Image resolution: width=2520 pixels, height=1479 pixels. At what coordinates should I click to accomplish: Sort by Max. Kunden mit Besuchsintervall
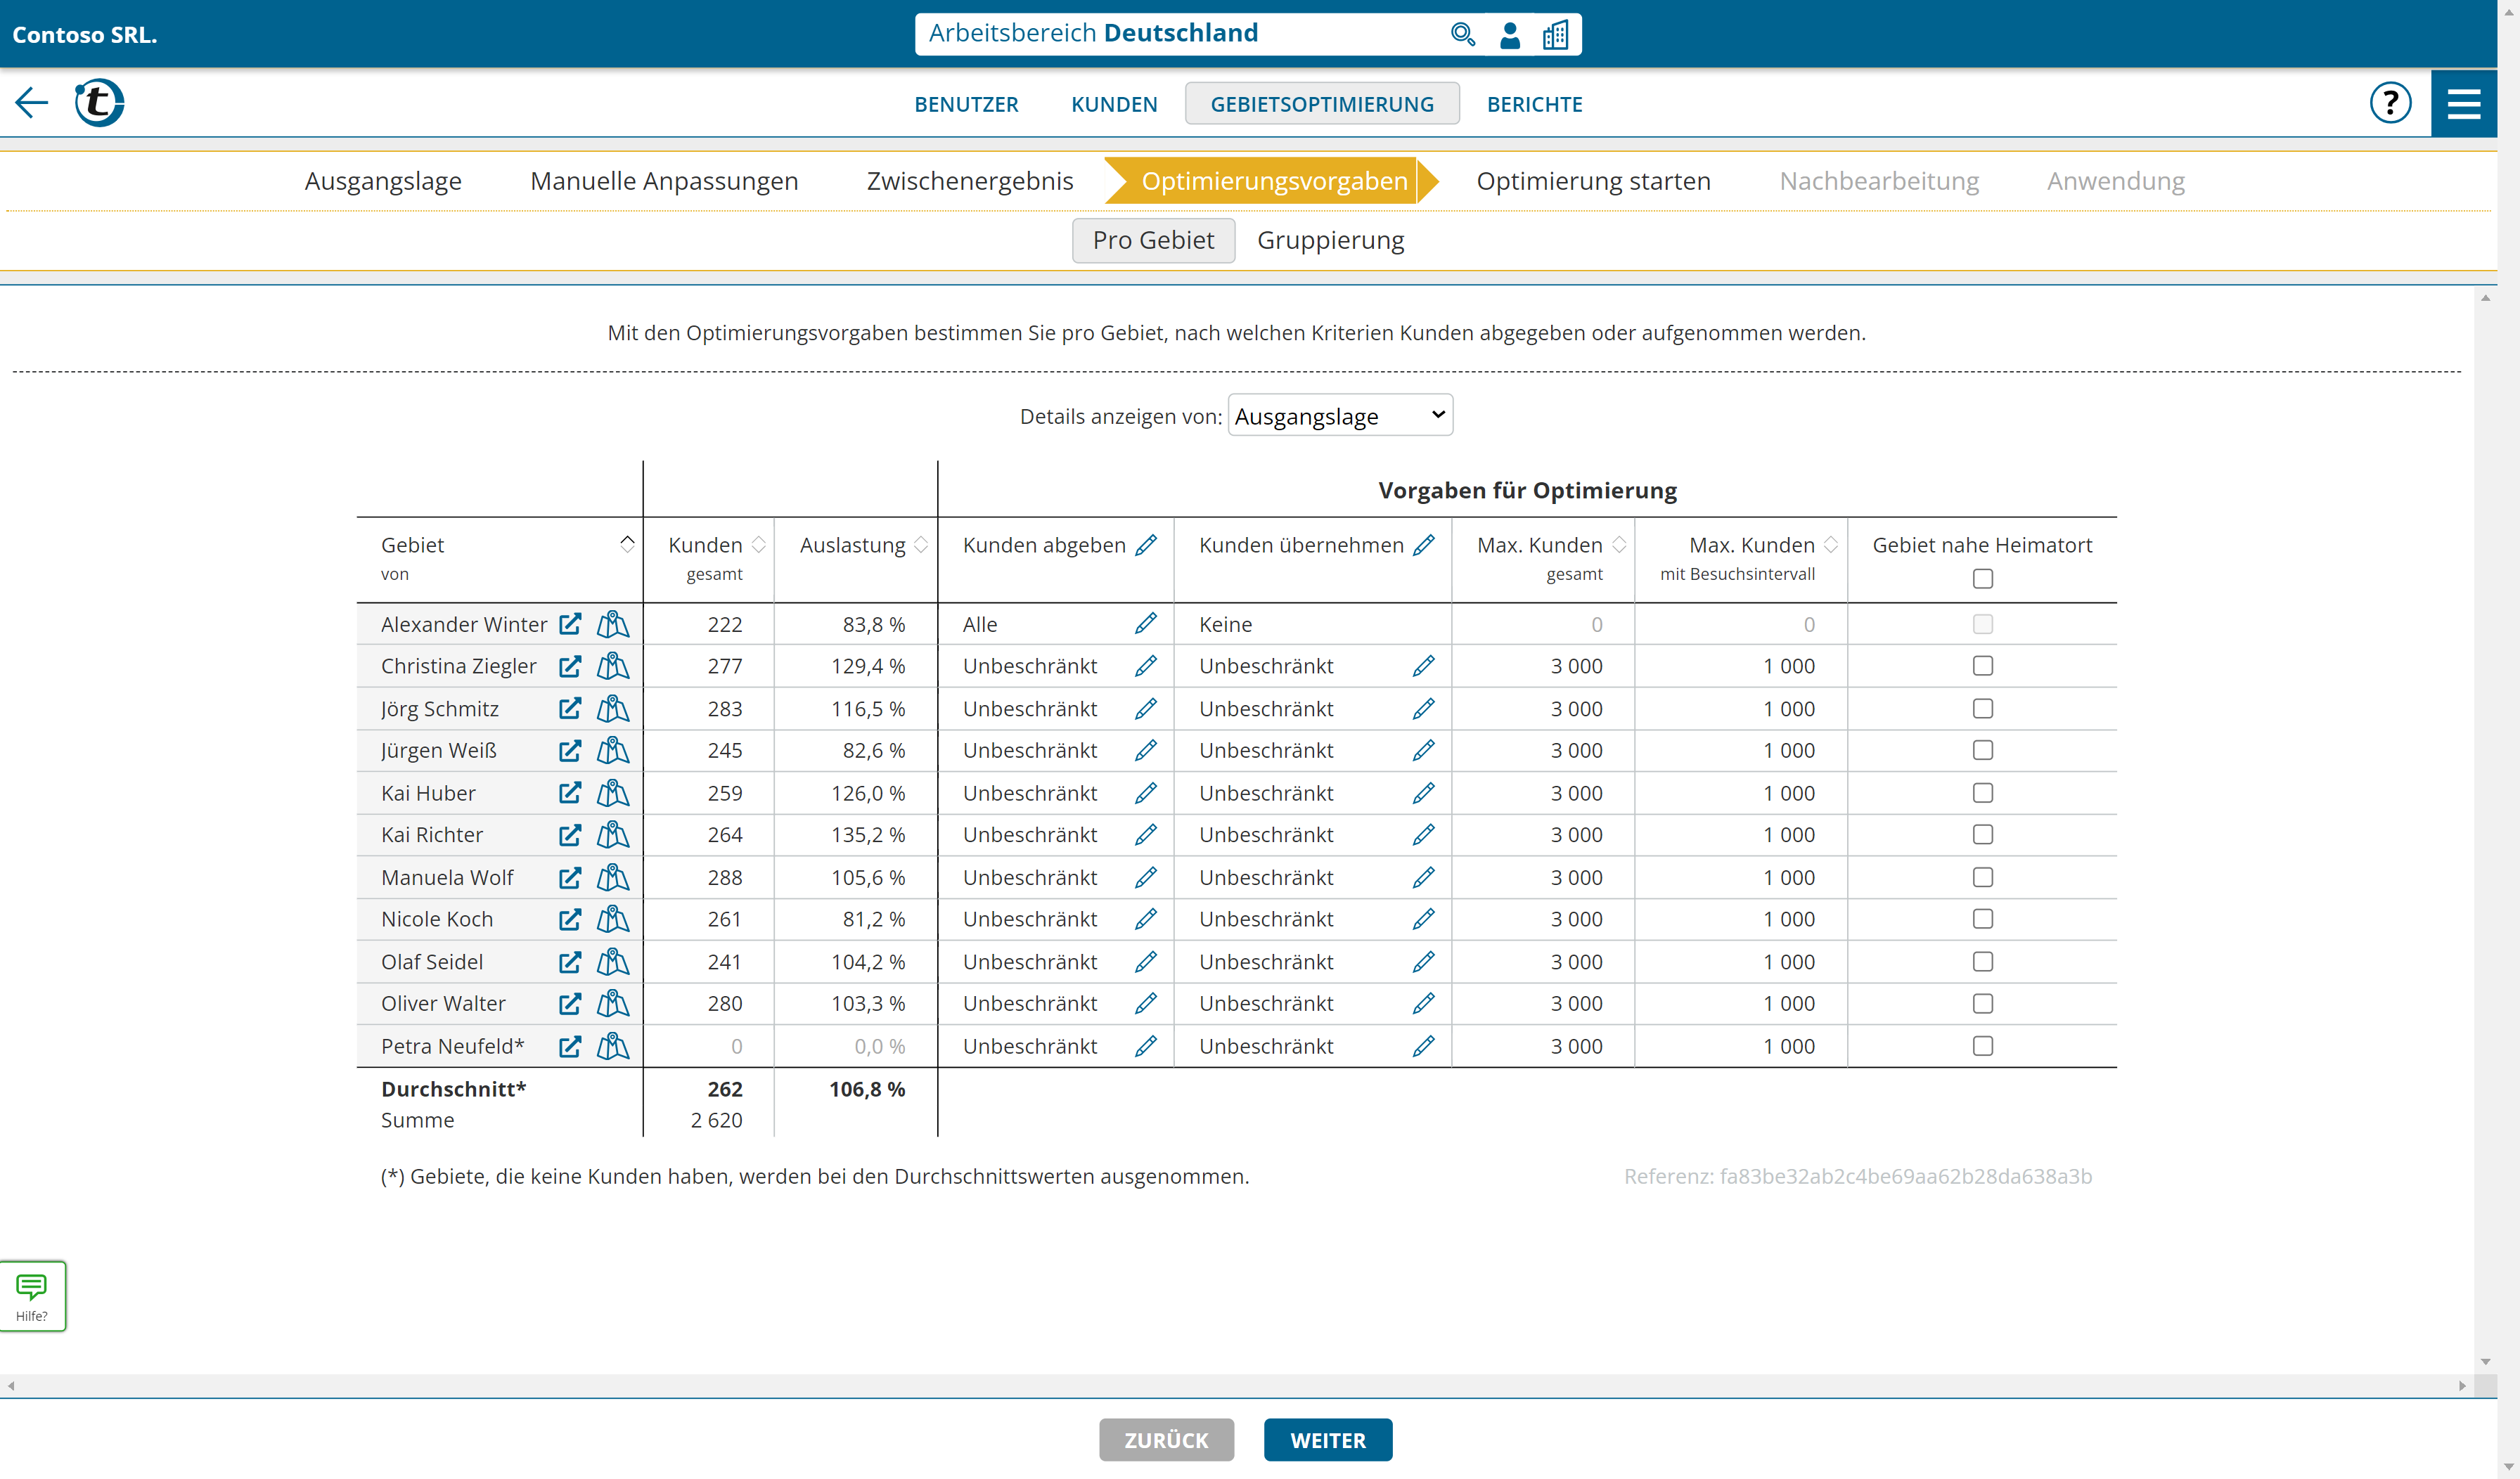pyautogui.click(x=1831, y=545)
